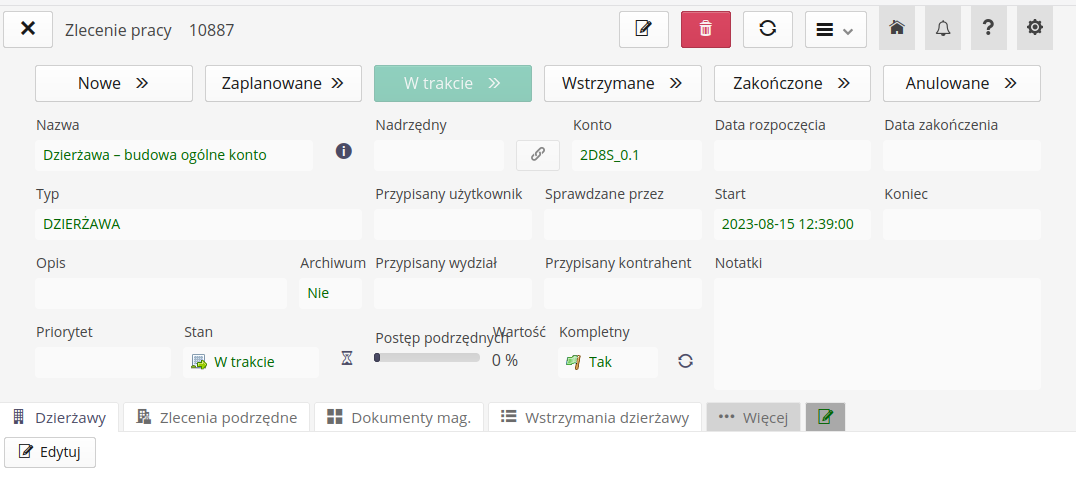
Task: Expand the Więcej tabs menu
Action: coord(754,417)
